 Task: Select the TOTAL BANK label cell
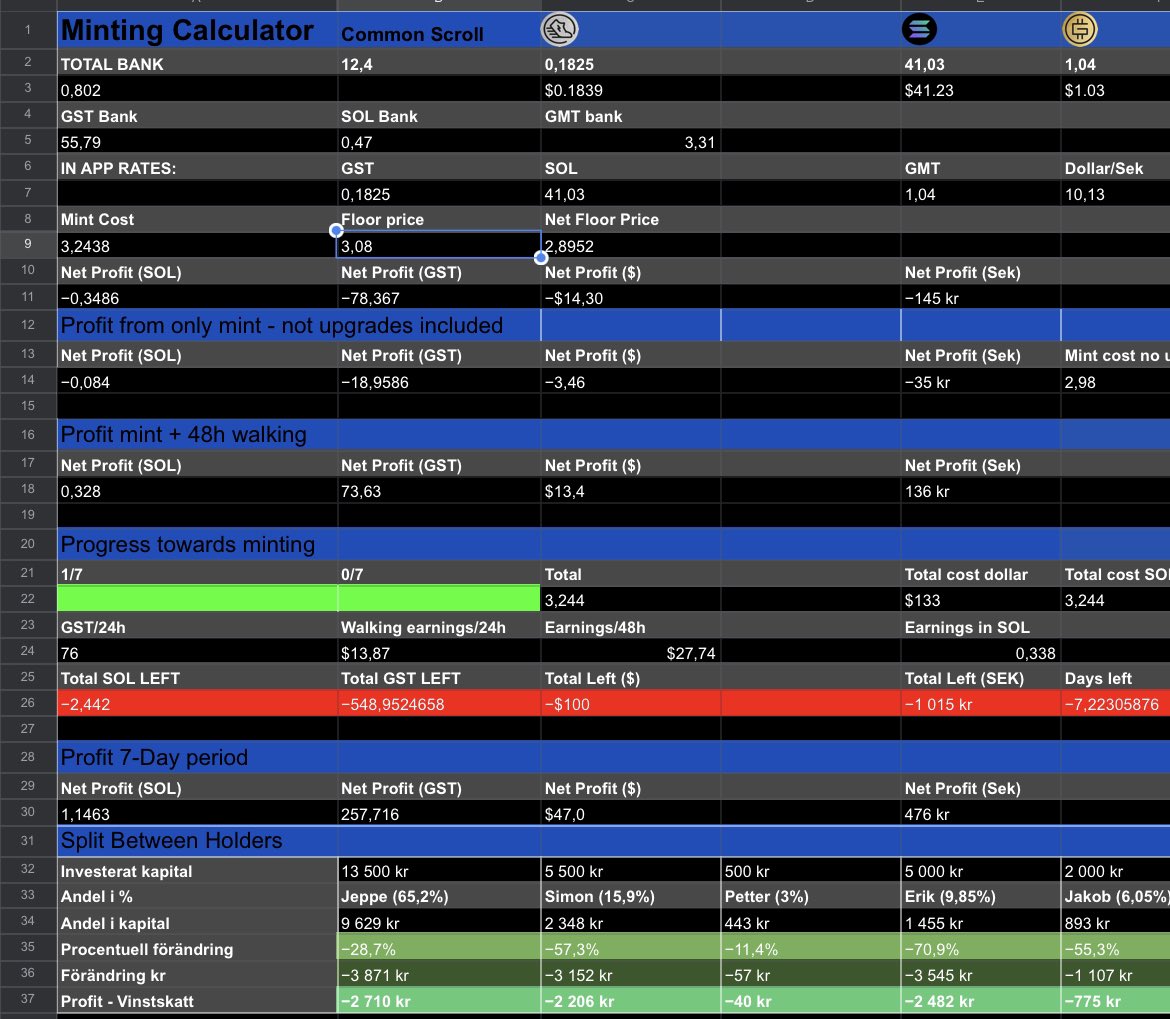click(198, 64)
